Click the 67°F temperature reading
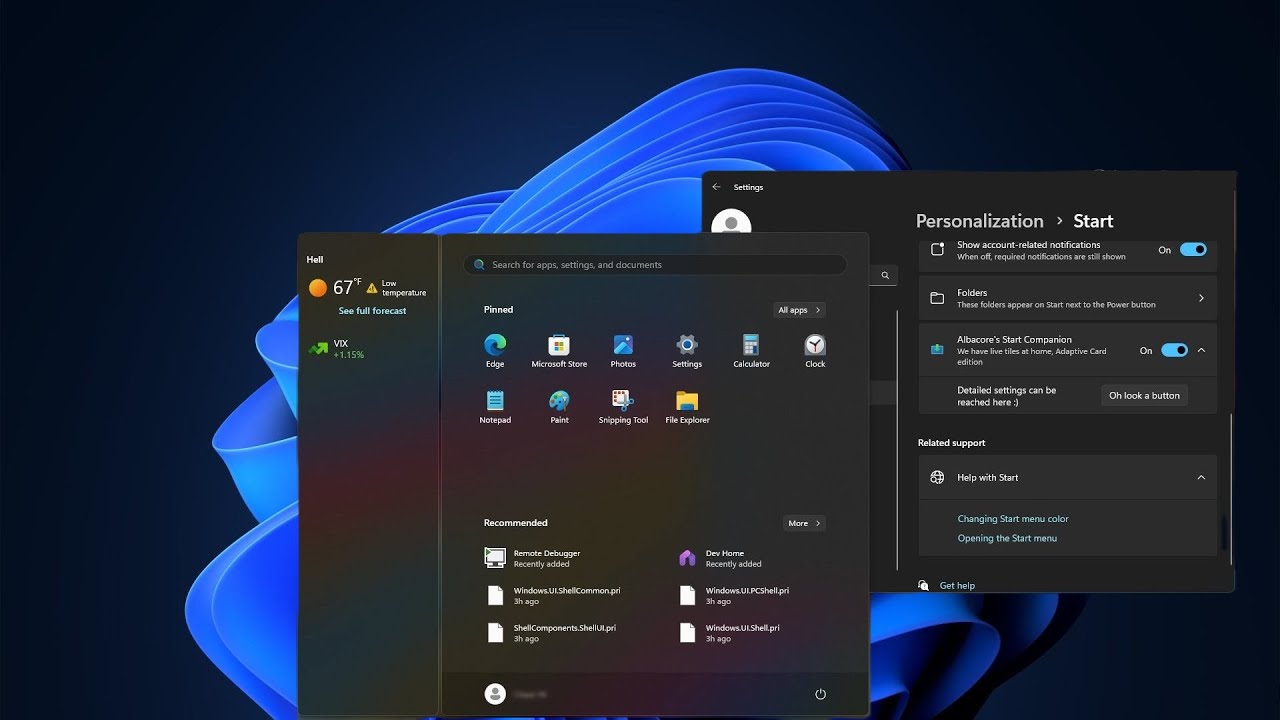Viewport: 1280px width, 720px height. click(346, 288)
